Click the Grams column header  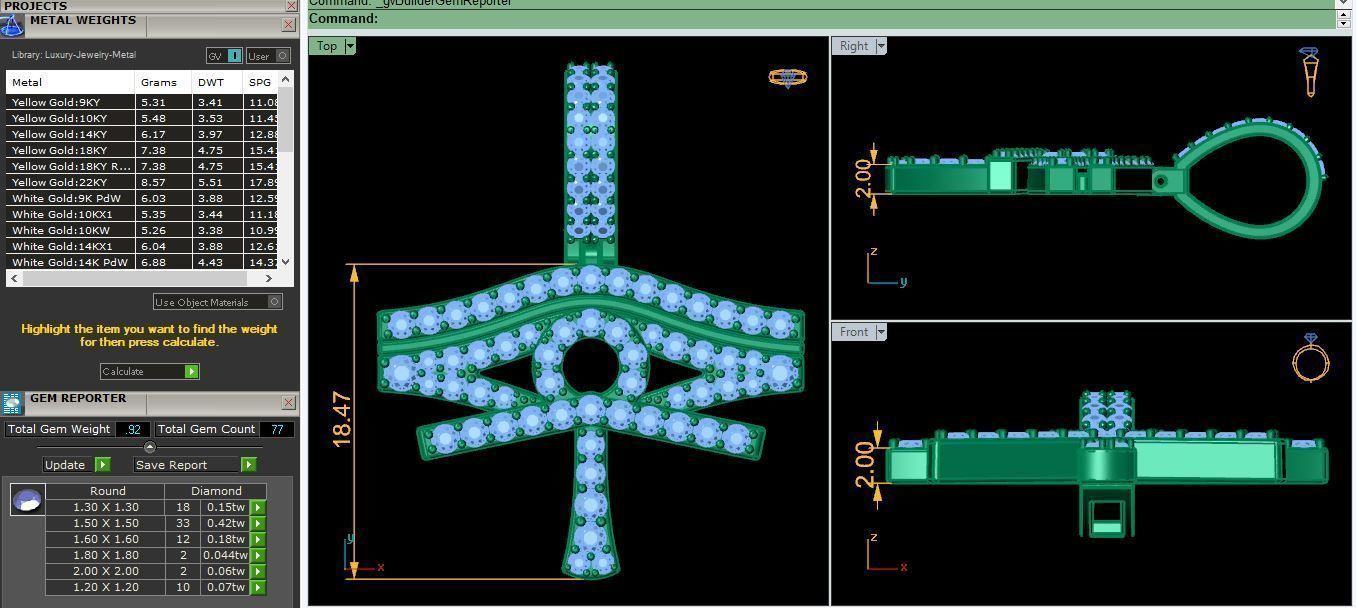[x=163, y=82]
